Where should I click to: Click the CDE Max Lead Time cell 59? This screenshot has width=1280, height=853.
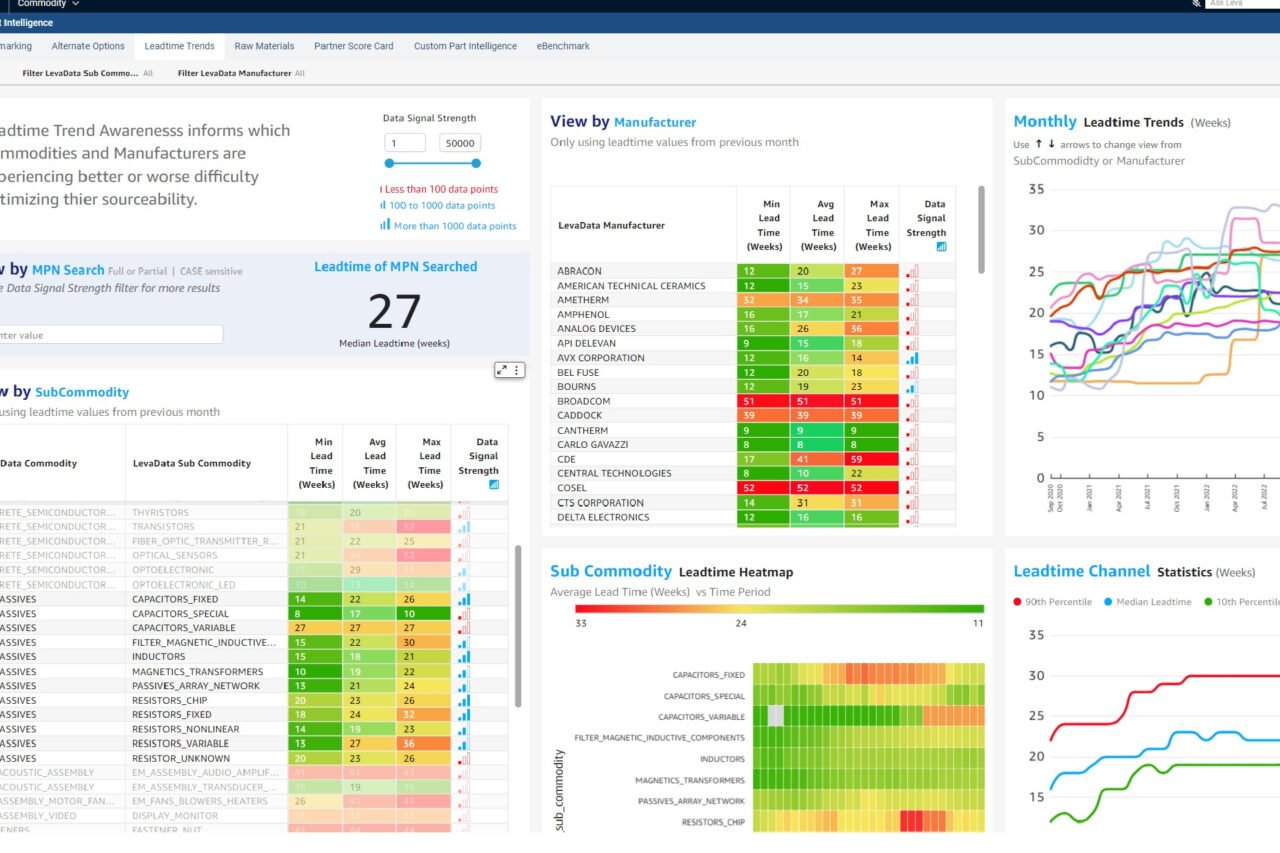coord(872,459)
